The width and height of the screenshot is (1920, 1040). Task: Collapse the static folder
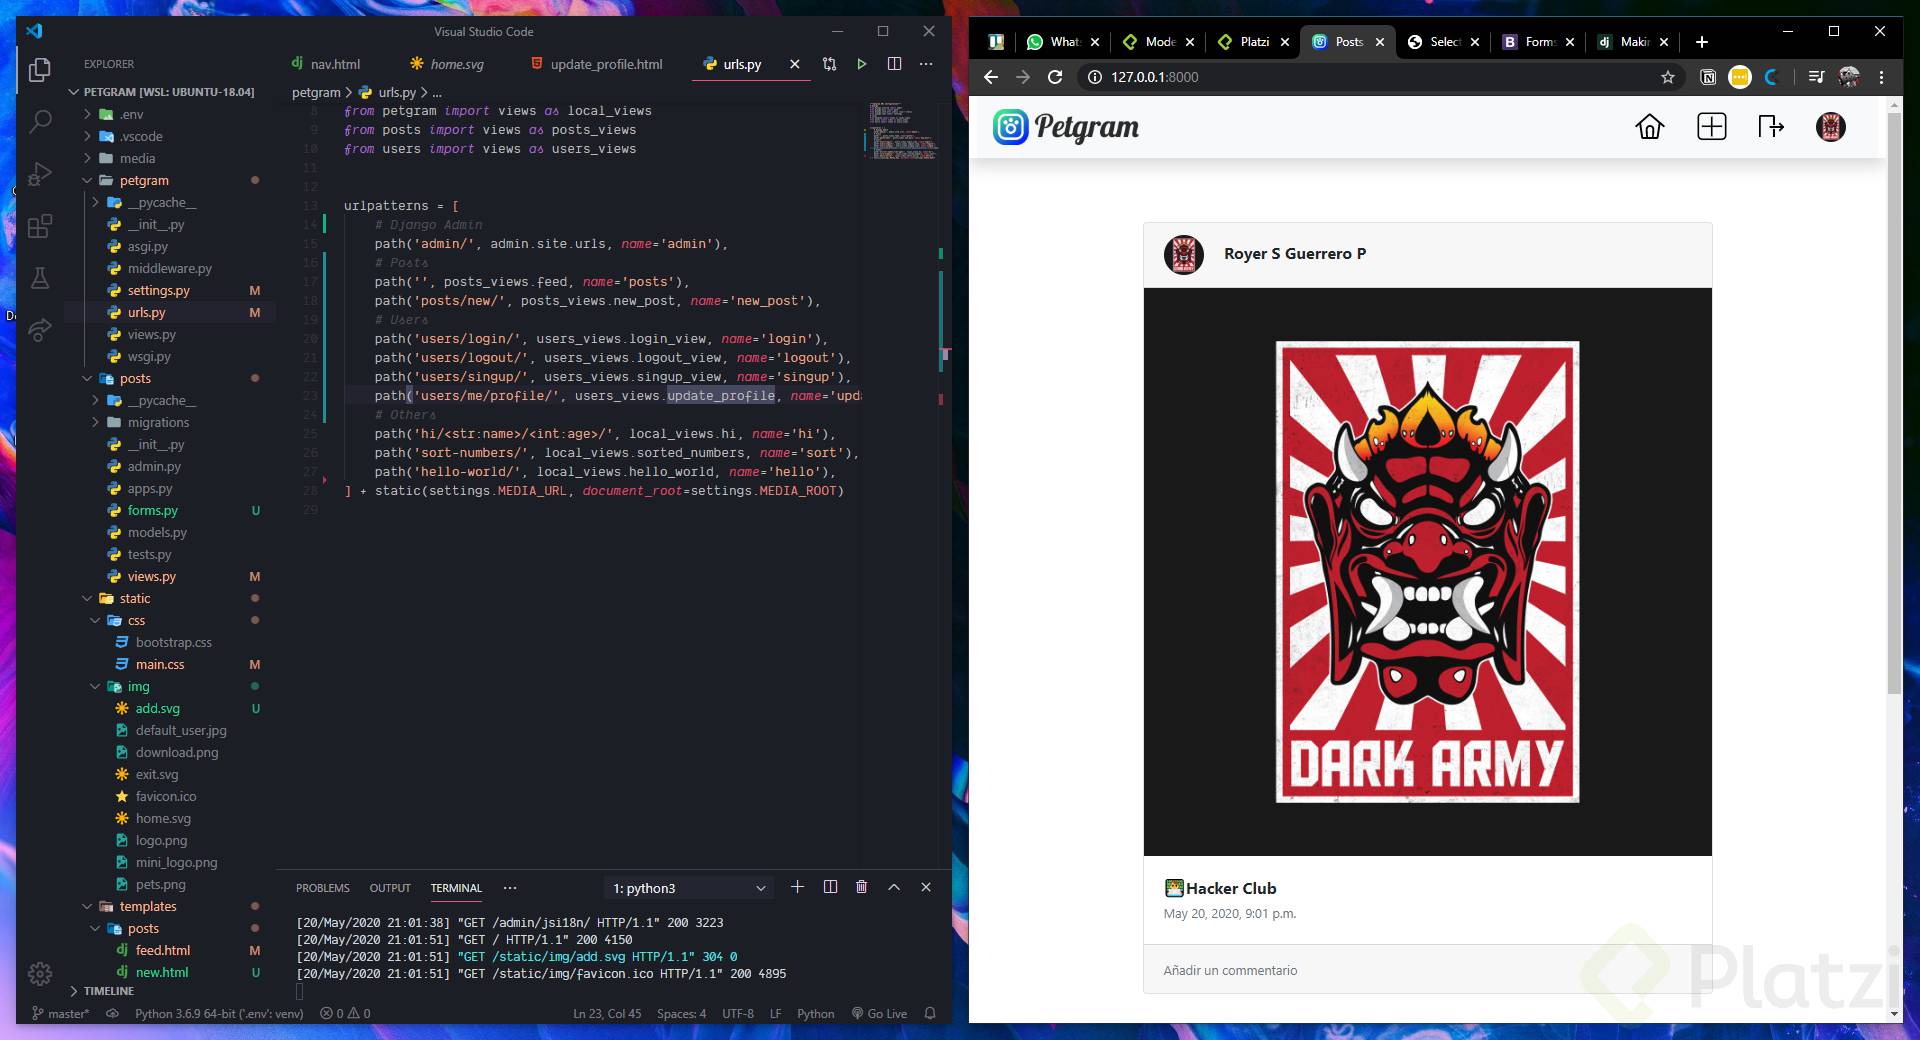135,598
